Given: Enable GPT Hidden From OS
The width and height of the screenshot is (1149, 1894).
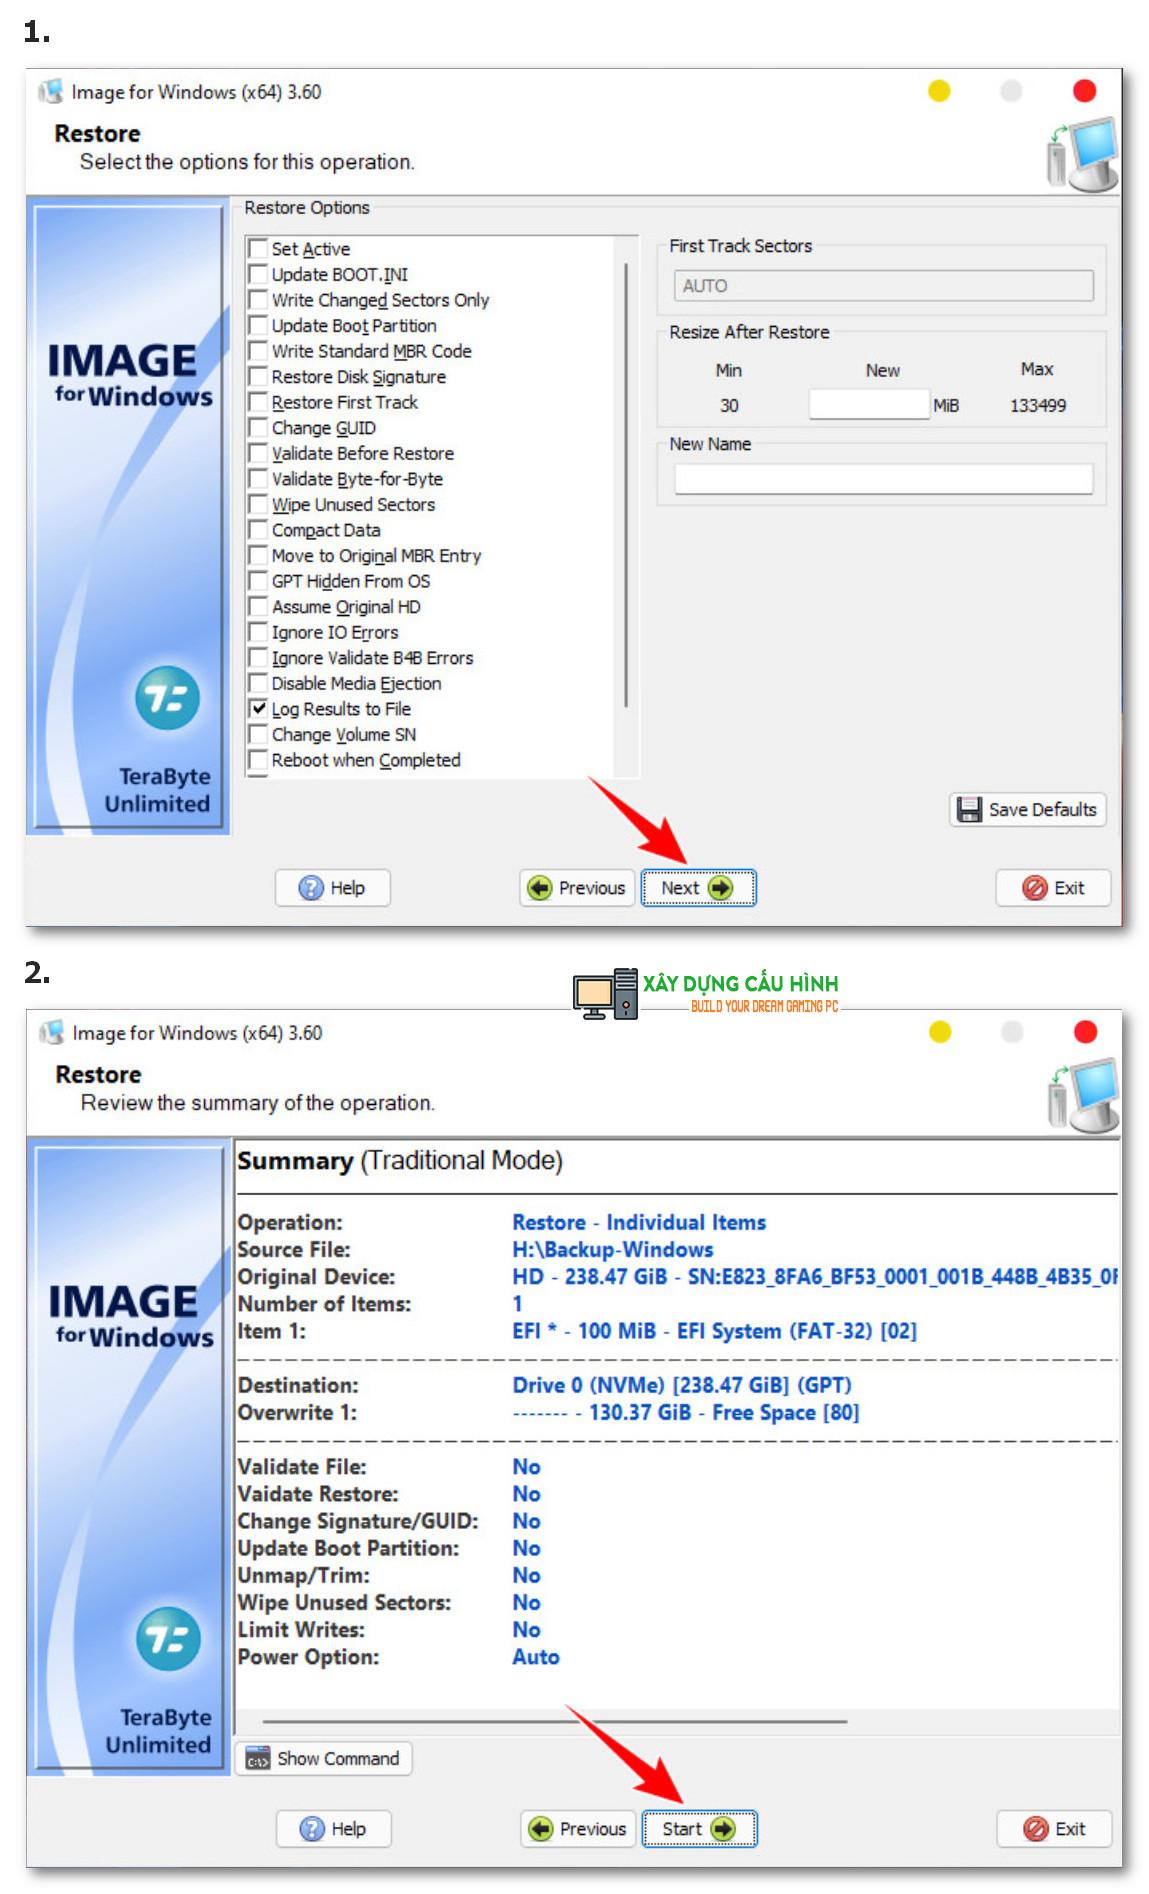Looking at the screenshot, I should tap(258, 581).
